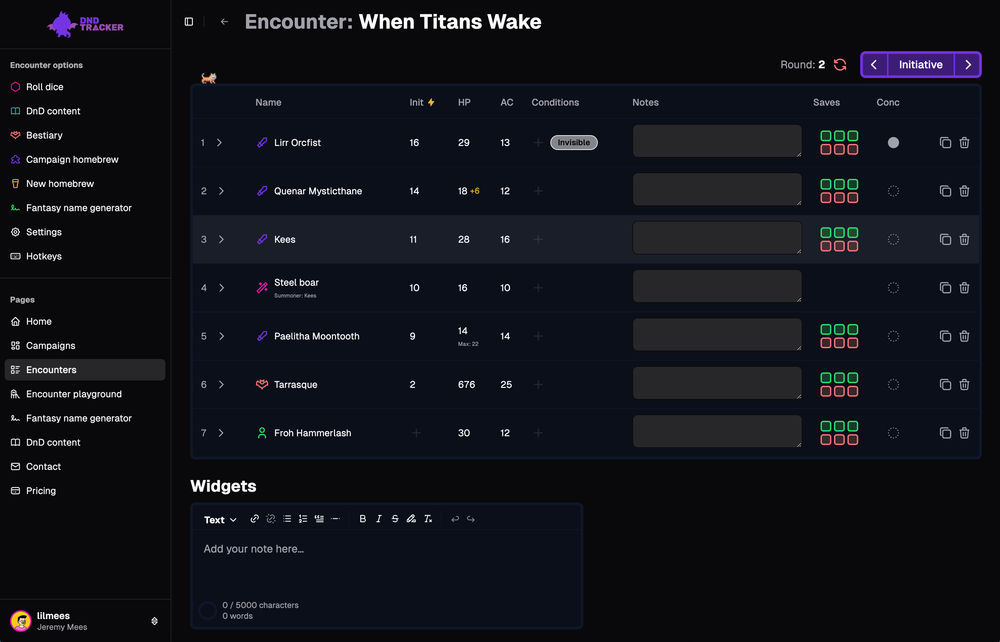1000x642 pixels.
Task: Expand the Steel boar row details
Action: point(220,288)
